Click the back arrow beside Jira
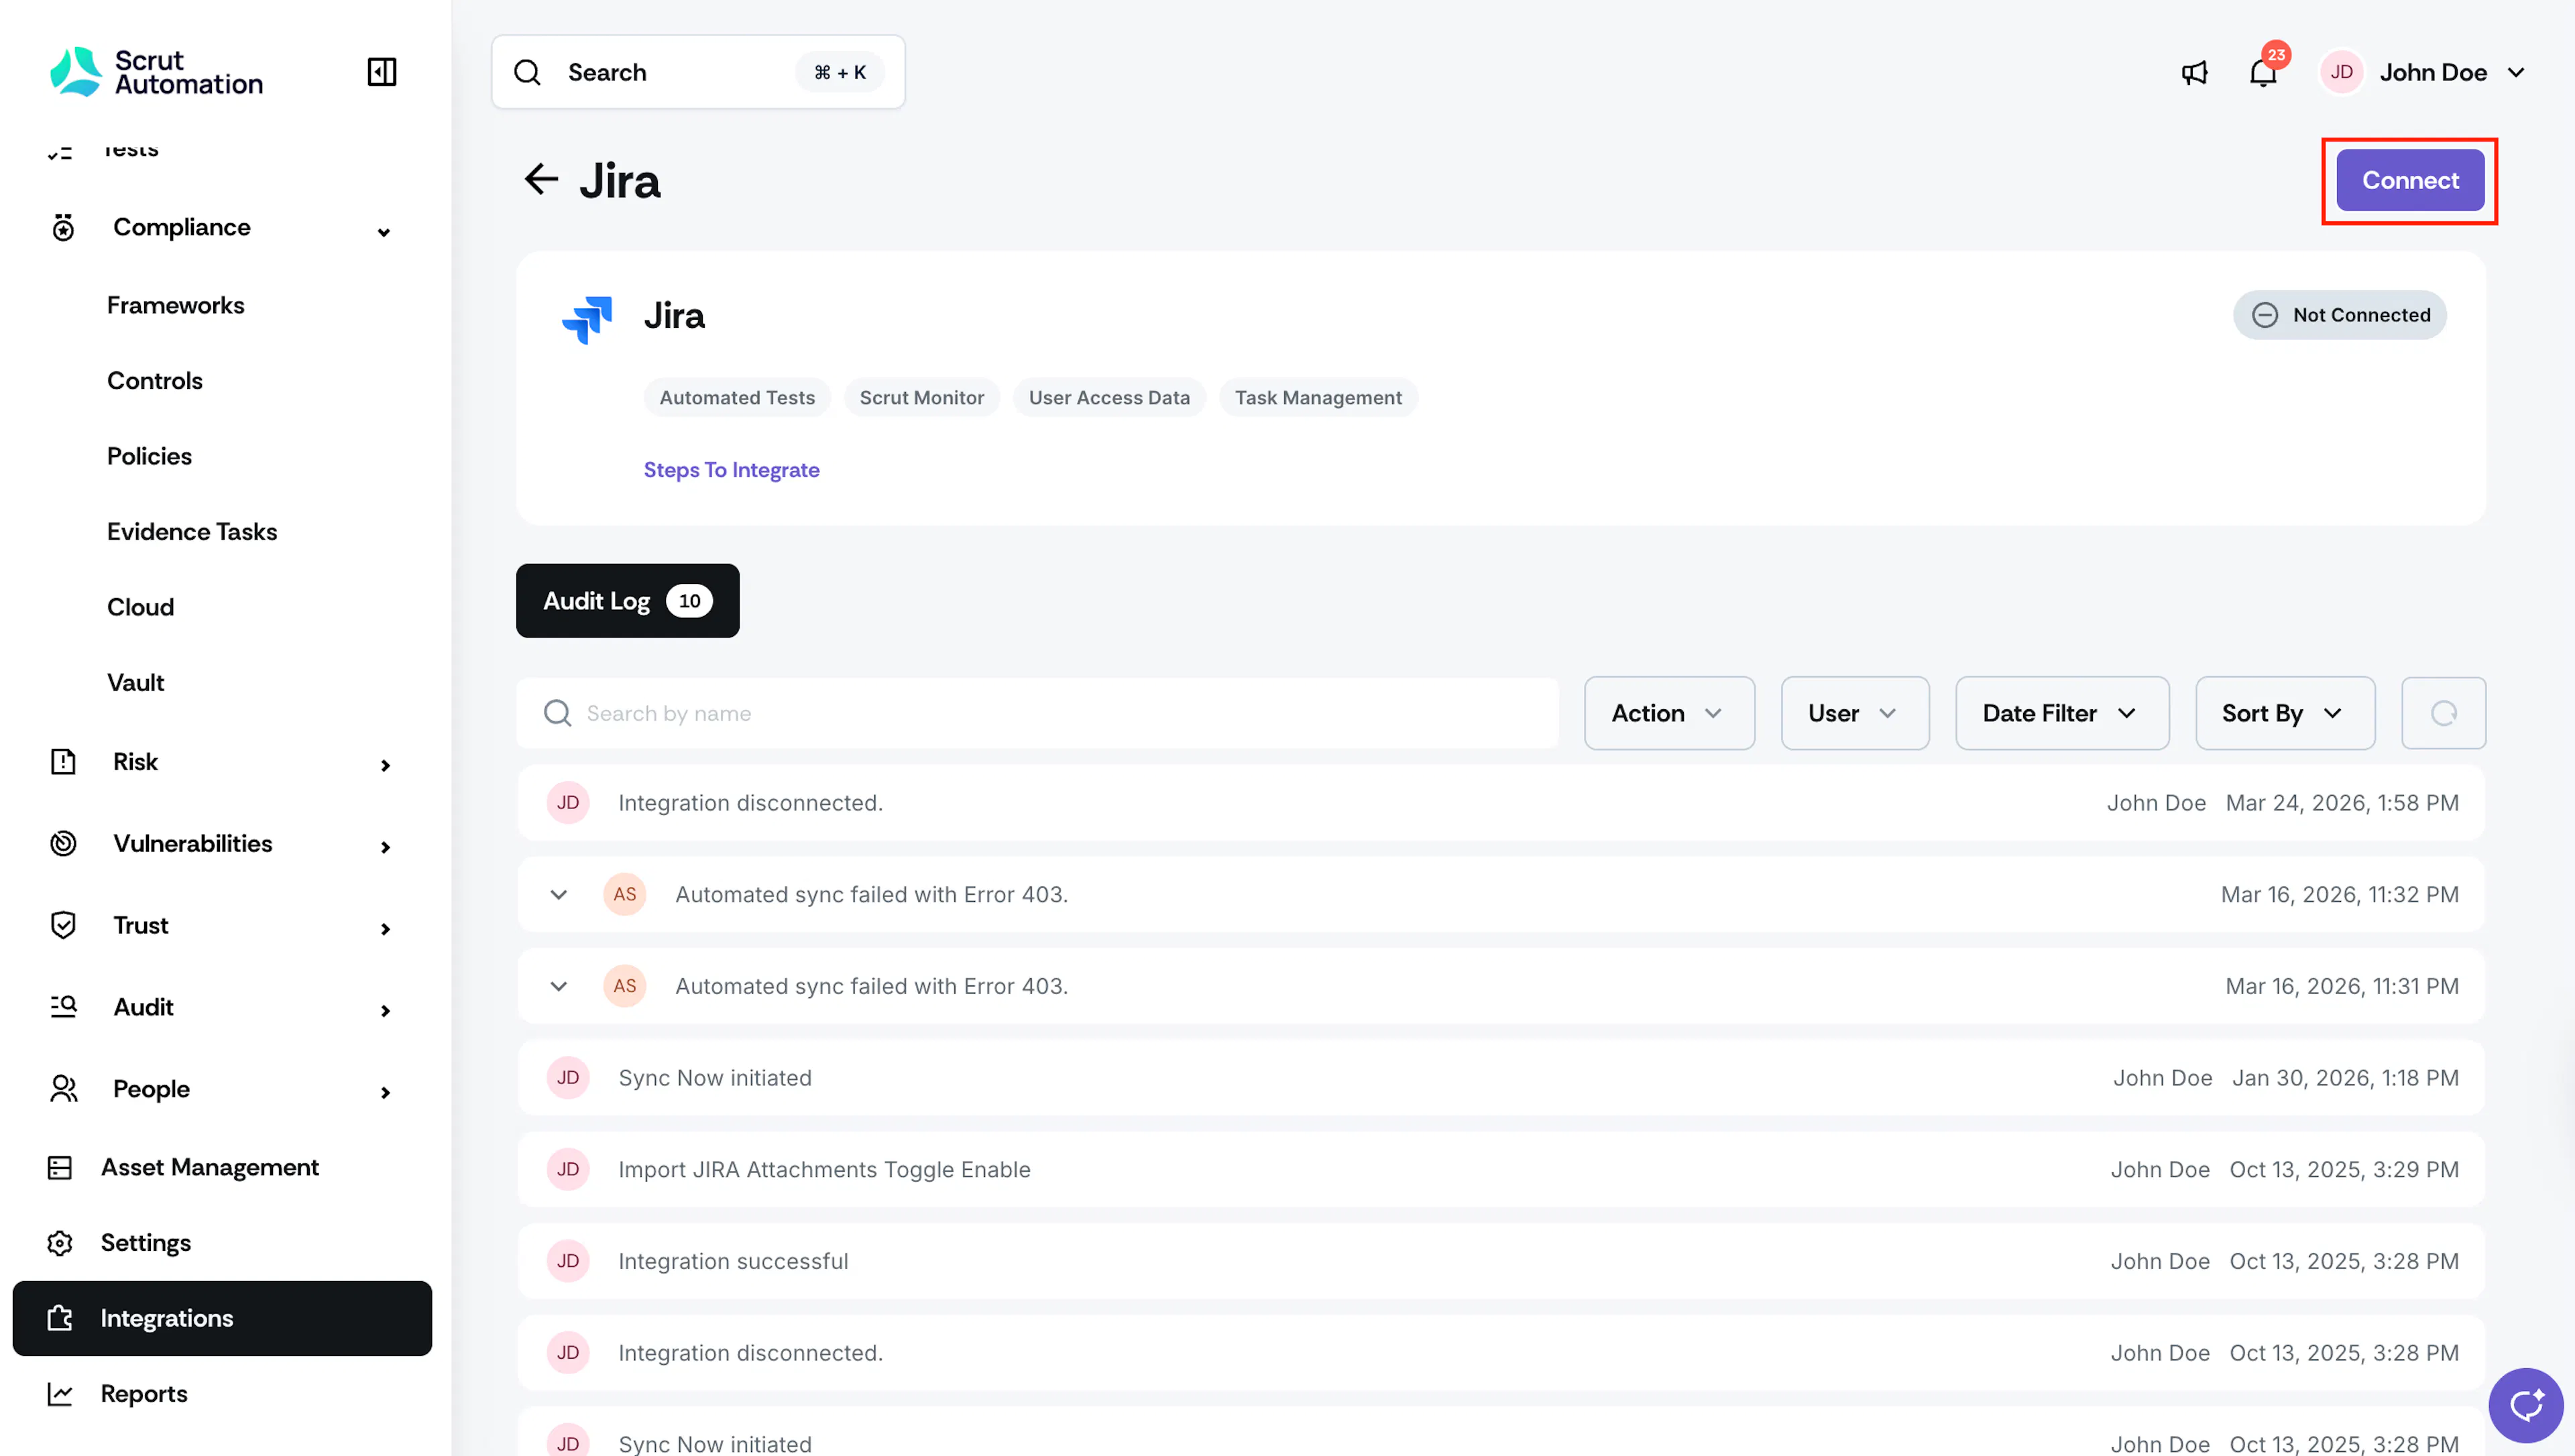This screenshot has height=1456, width=2575. pyautogui.click(x=541, y=180)
